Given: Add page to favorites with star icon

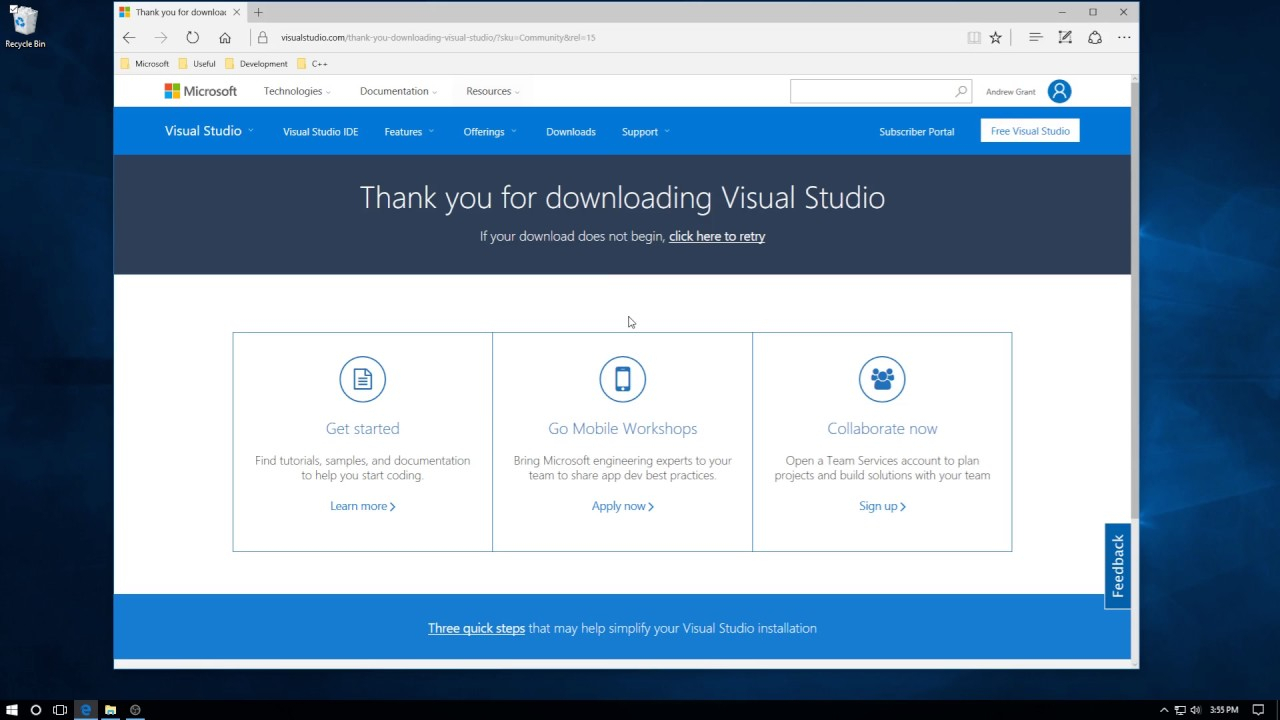Looking at the screenshot, I should (x=996, y=38).
